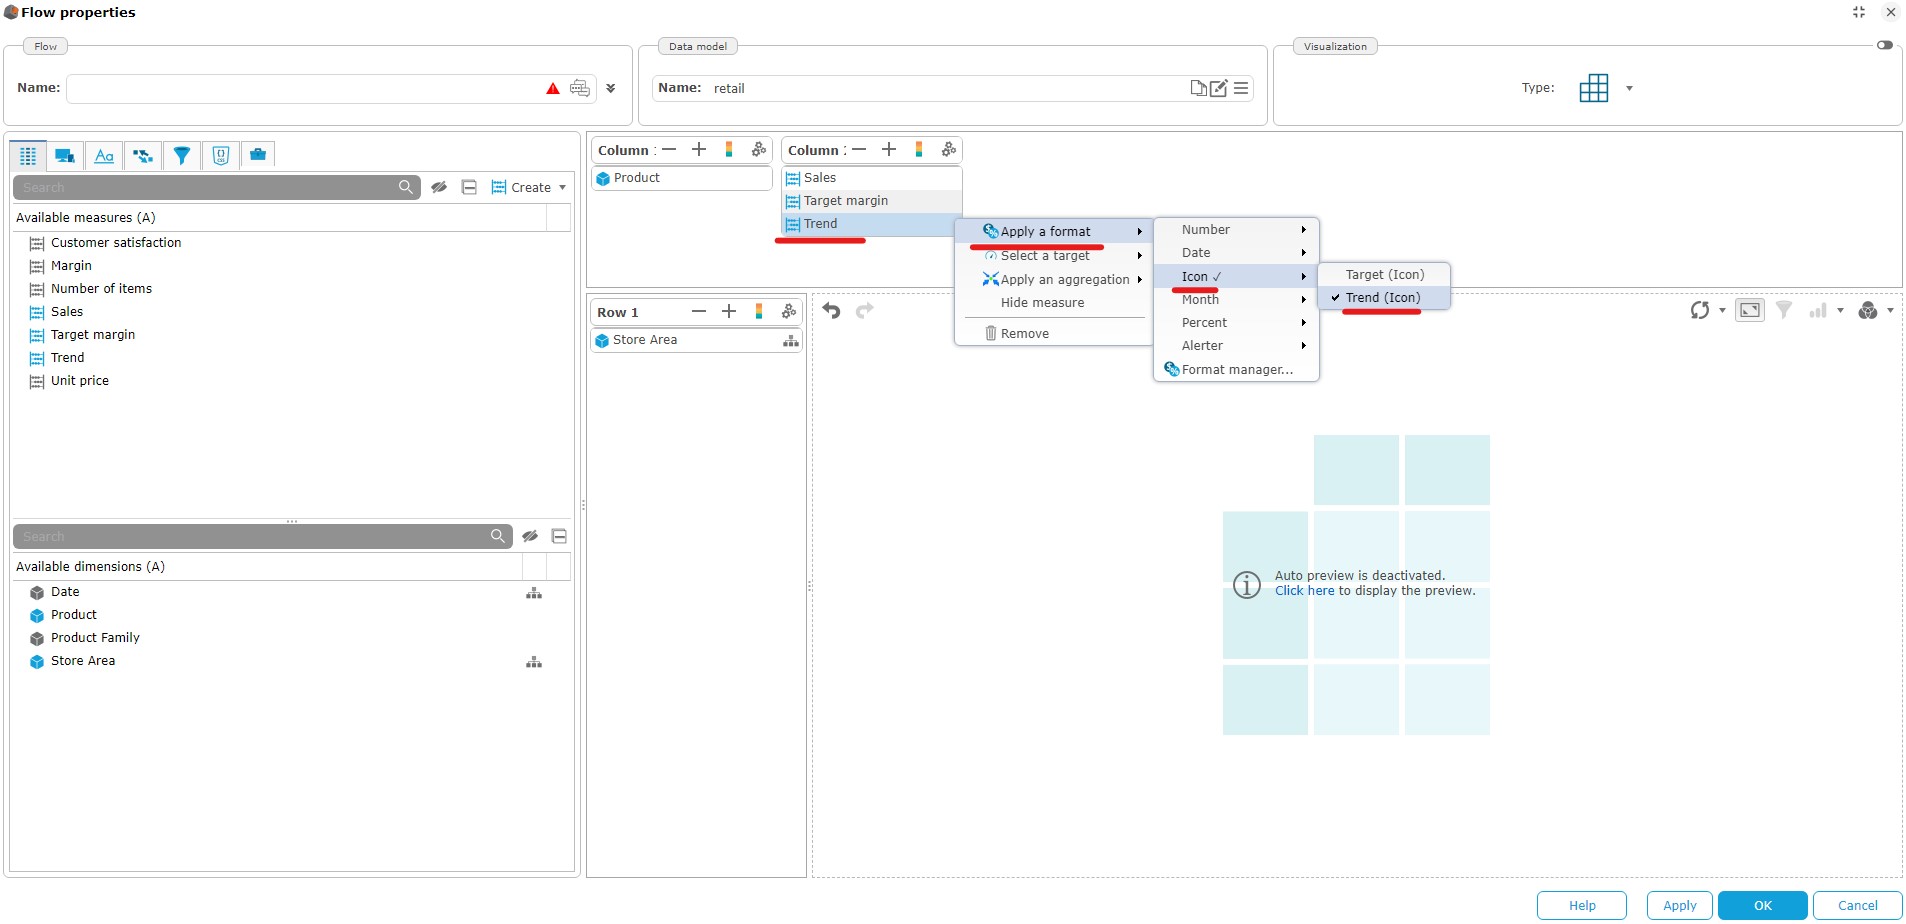Click the refresh preview icon
Image resolution: width=1906 pixels, height=924 pixels.
tap(1699, 311)
